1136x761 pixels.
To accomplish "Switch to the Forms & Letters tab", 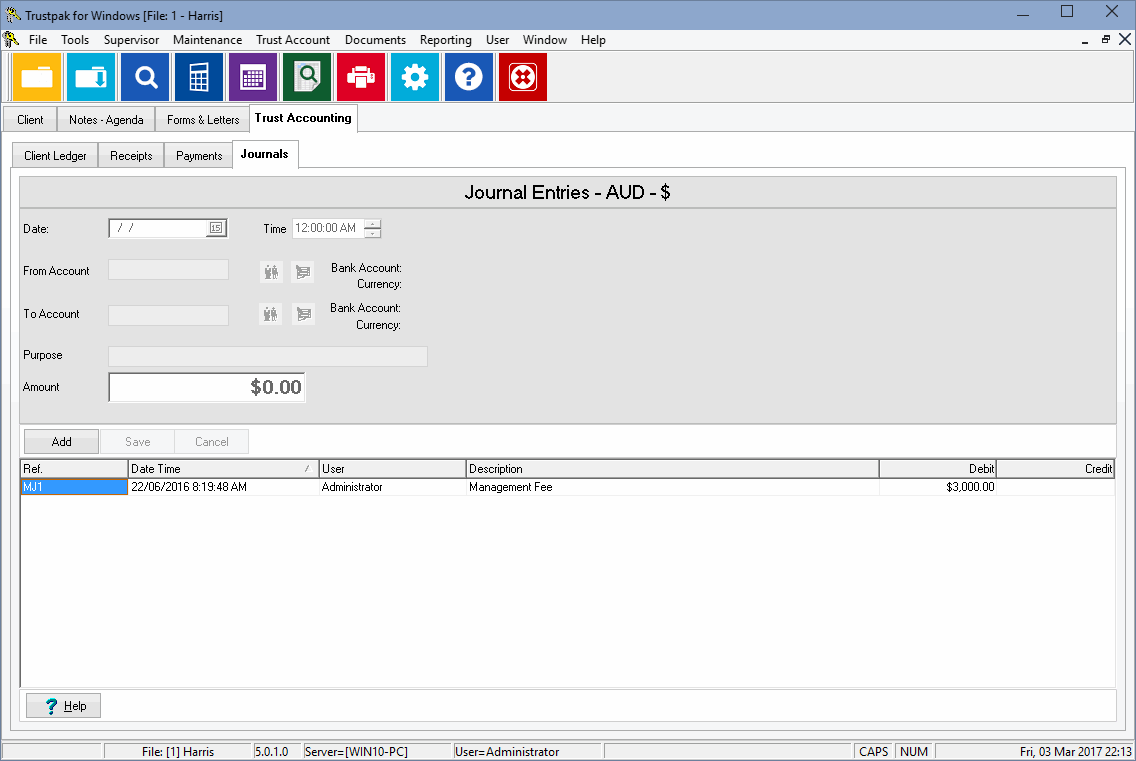I will pyautogui.click(x=203, y=120).
